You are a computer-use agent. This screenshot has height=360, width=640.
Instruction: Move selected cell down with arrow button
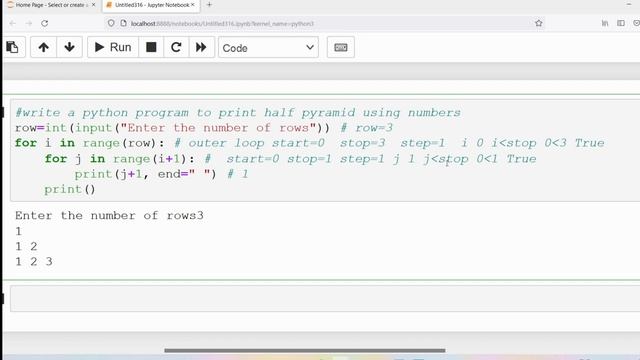pos(69,47)
